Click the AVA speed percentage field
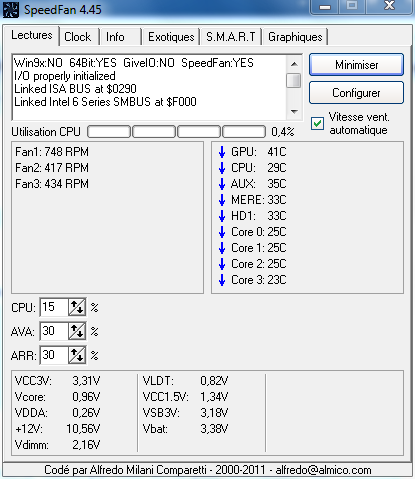 pyautogui.click(x=54, y=331)
